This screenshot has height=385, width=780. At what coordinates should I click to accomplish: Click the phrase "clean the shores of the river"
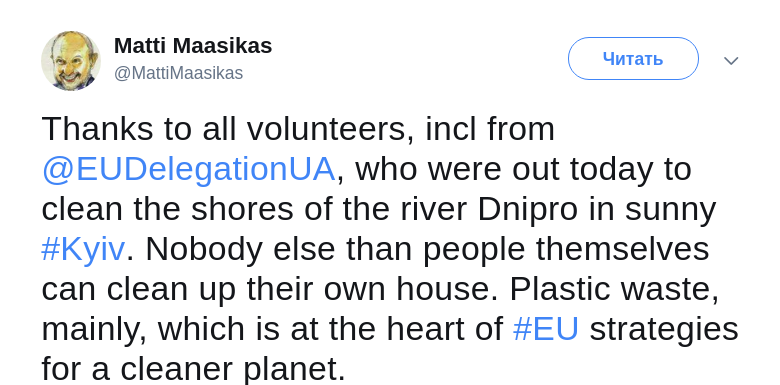(x=254, y=209)
